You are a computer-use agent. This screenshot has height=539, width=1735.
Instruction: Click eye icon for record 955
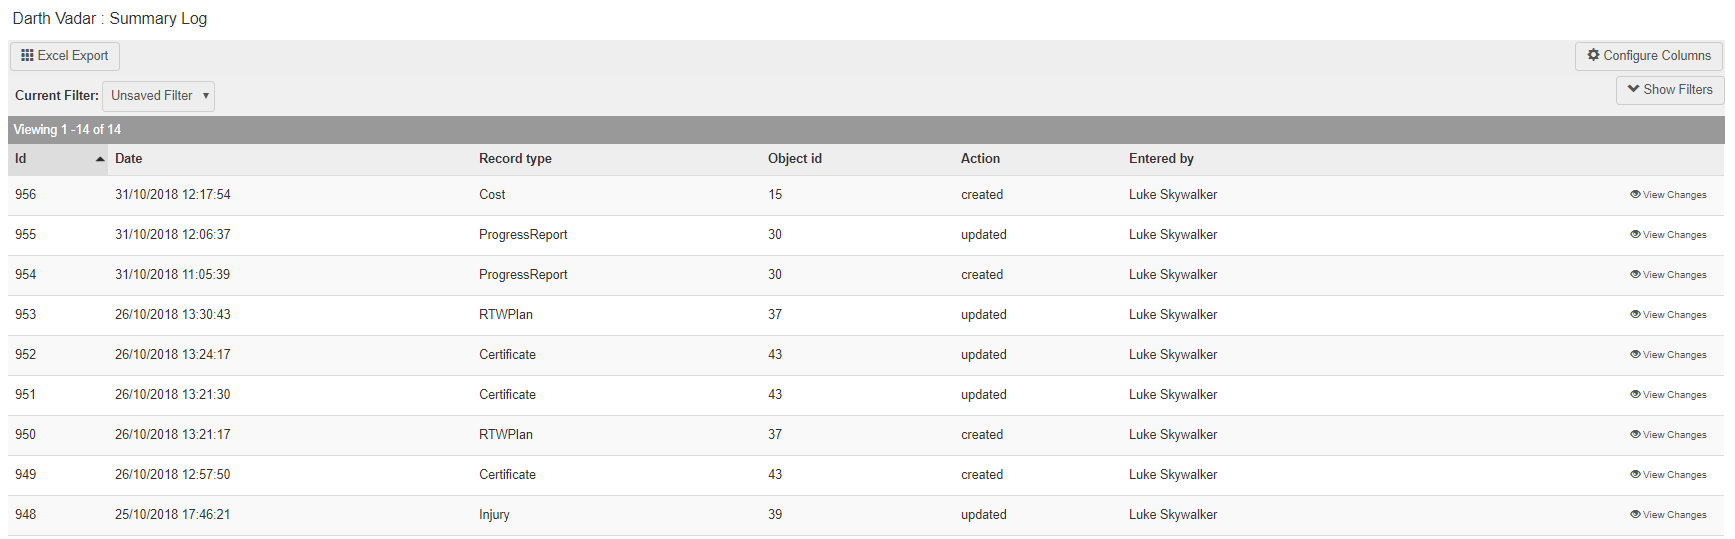click(1635, 235)
